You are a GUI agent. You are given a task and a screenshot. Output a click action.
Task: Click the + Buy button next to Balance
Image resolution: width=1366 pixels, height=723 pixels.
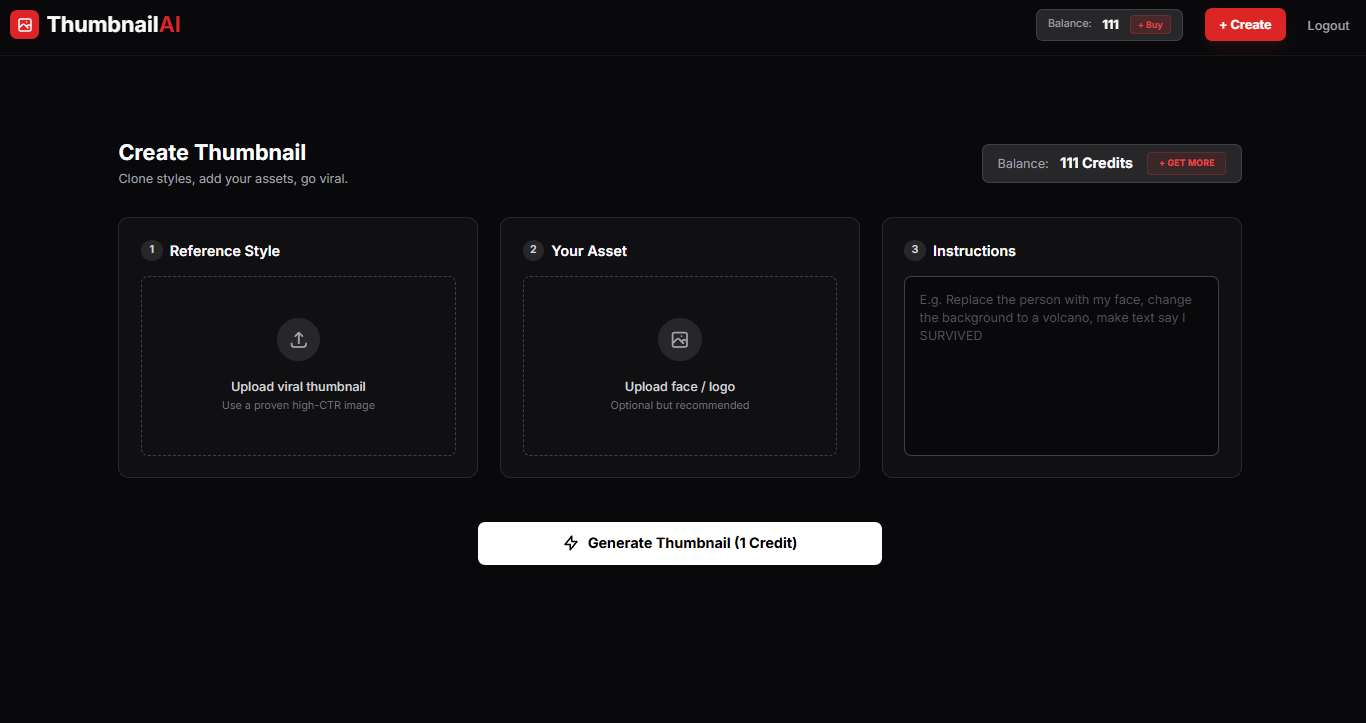click(x=1148, y=24)
